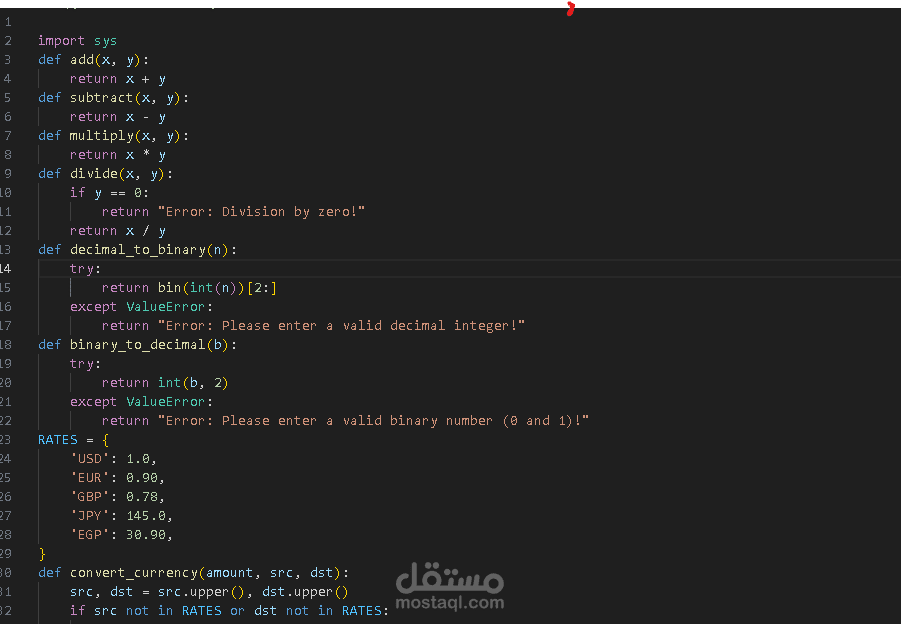Click the "subtract" function name
This screenshot has height=624, width=901.
click(102, 98)
